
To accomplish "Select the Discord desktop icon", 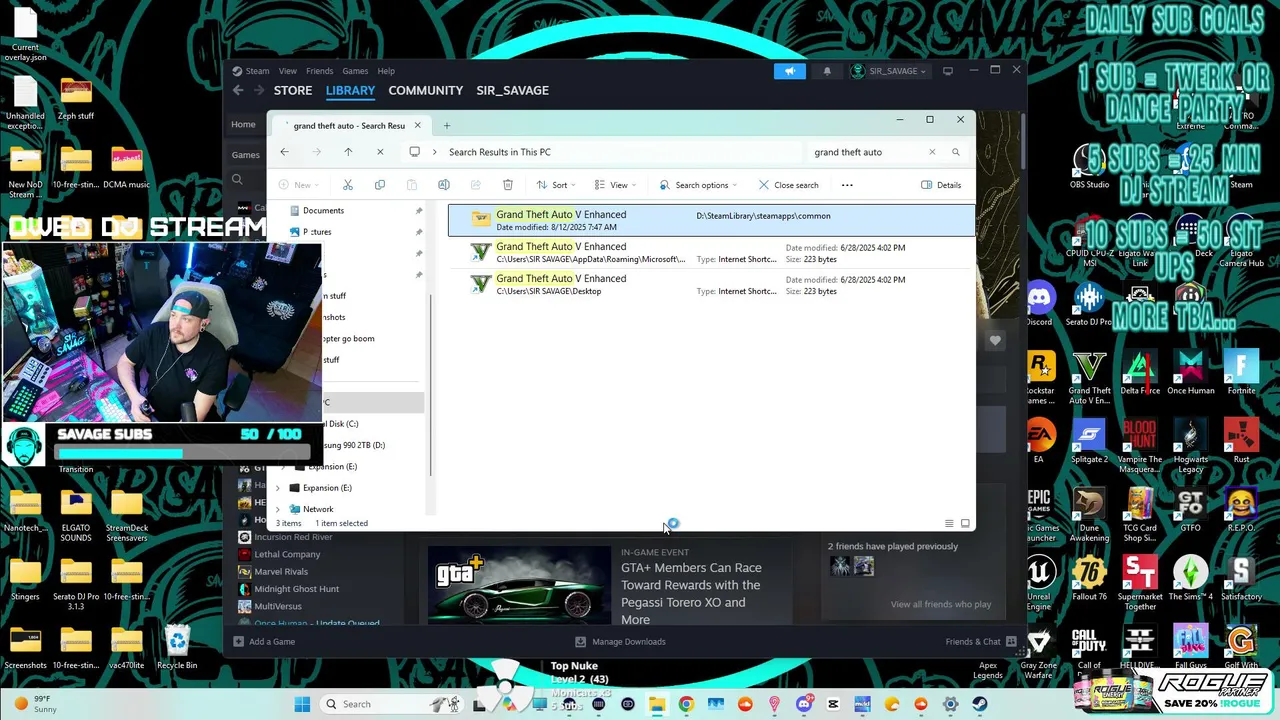I will (x=1040, y=304).
